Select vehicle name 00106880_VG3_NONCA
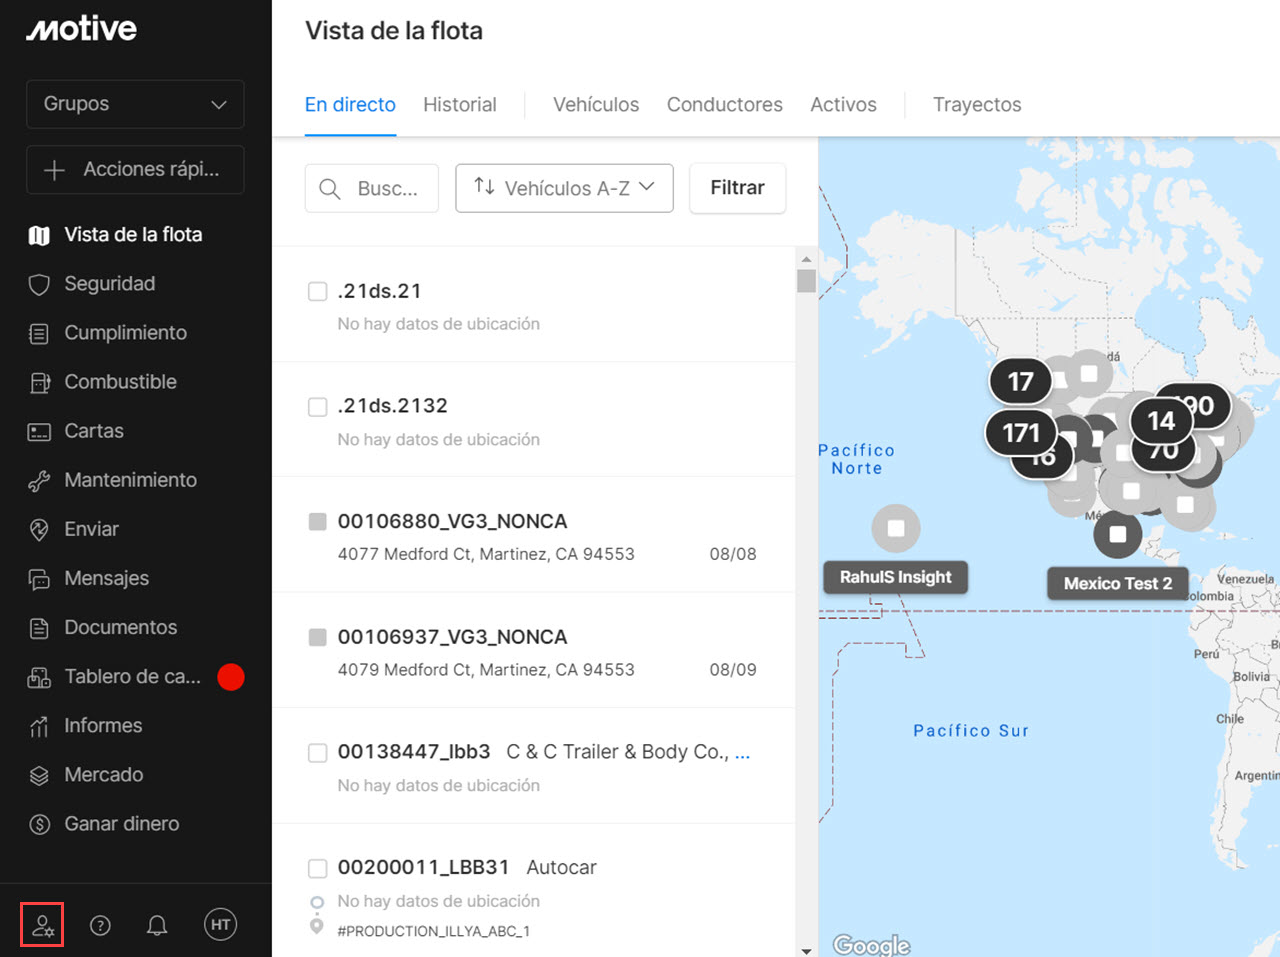This screenshot has width=1280, height=957. tap(452, 521)
